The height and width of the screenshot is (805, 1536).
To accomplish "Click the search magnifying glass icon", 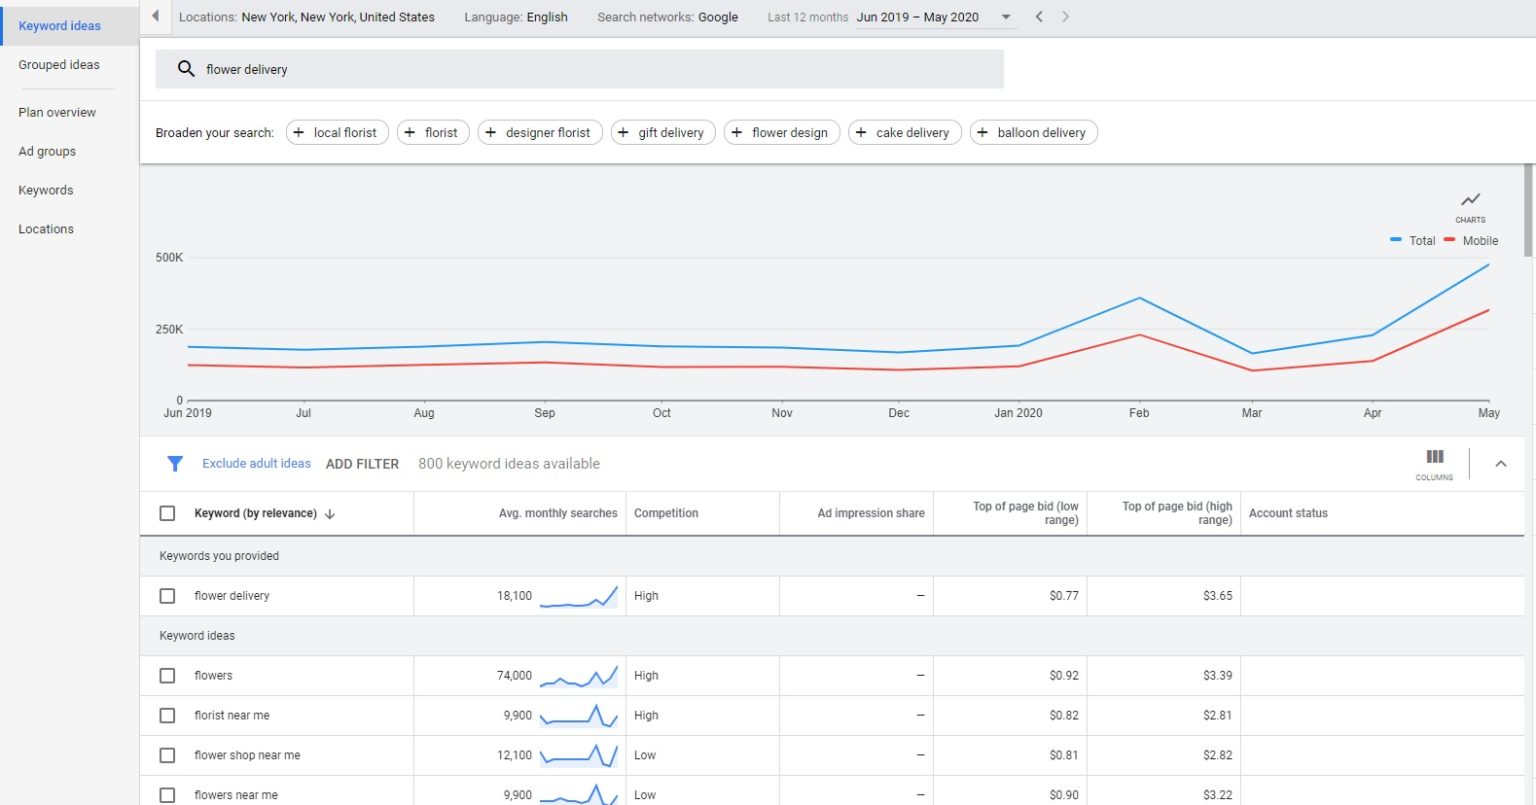I will point(186,68).
